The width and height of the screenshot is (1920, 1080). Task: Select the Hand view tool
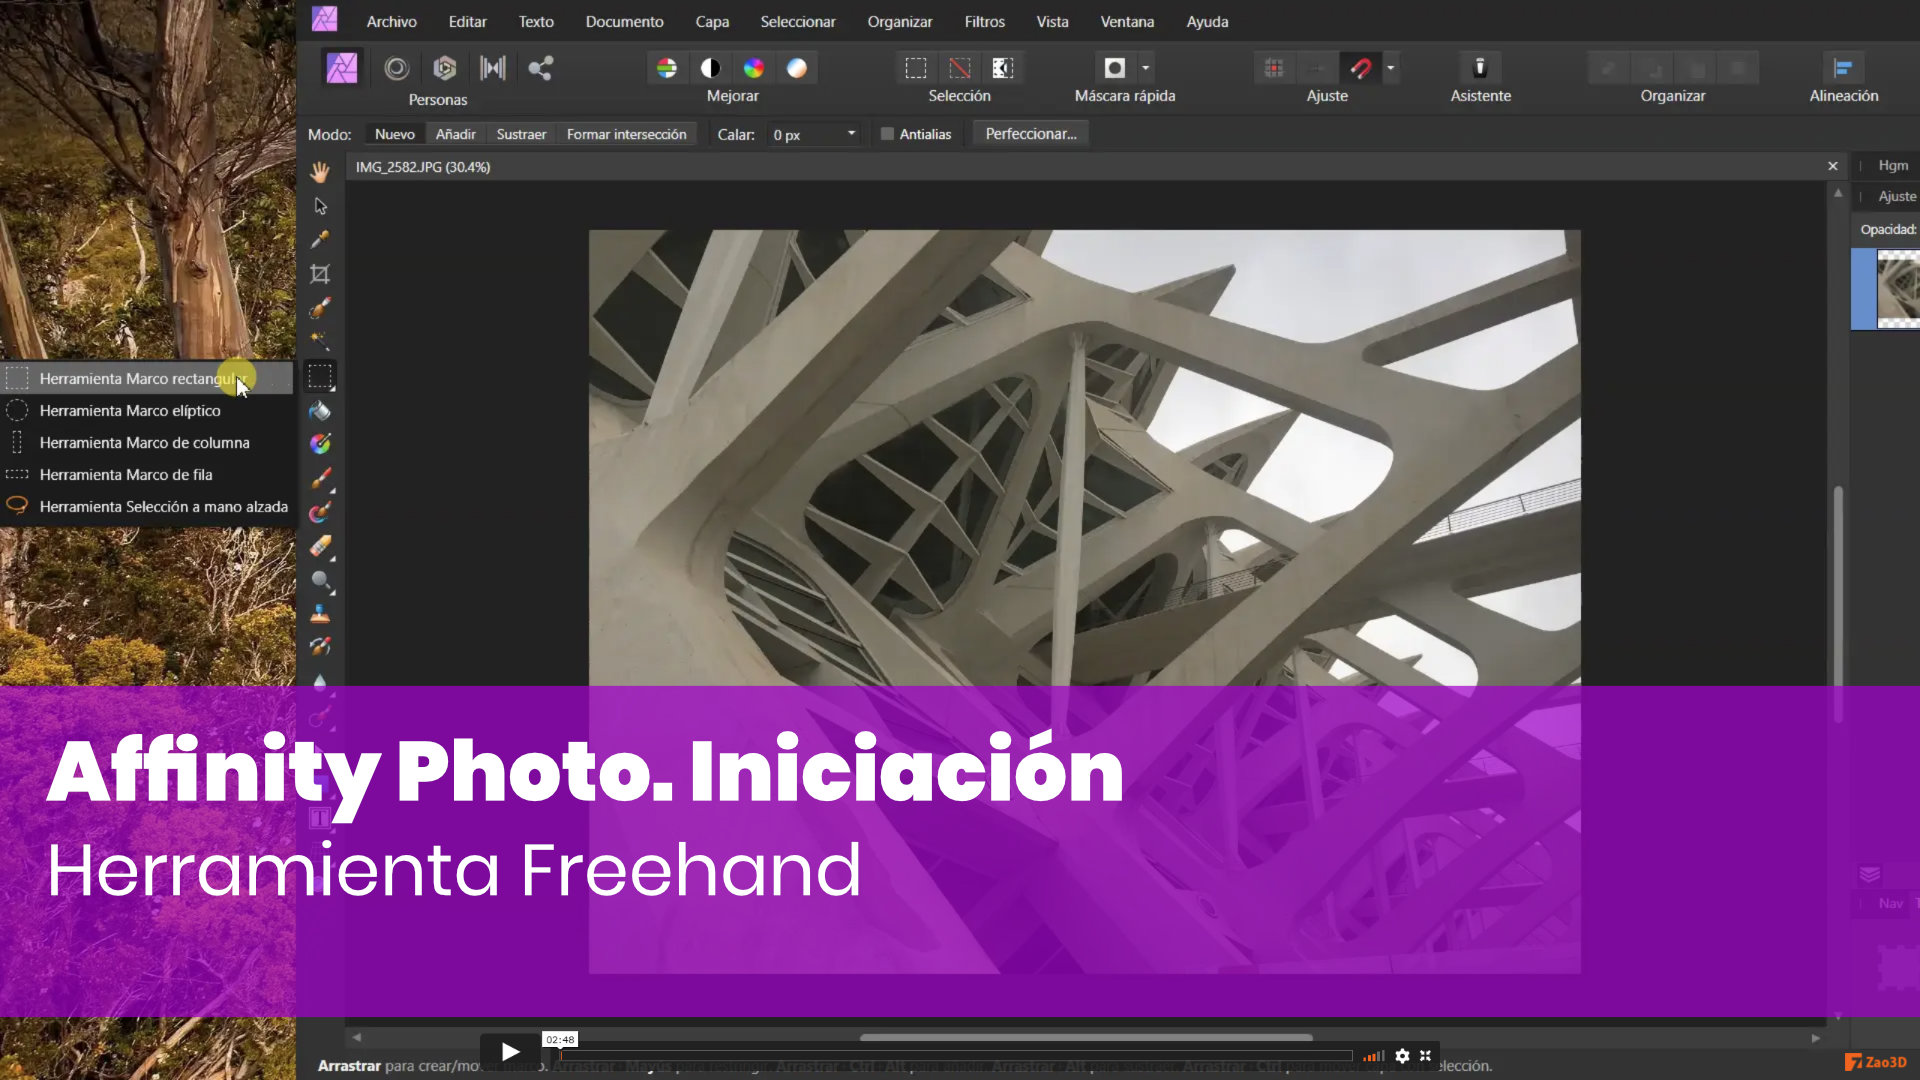tap(320, 172)
